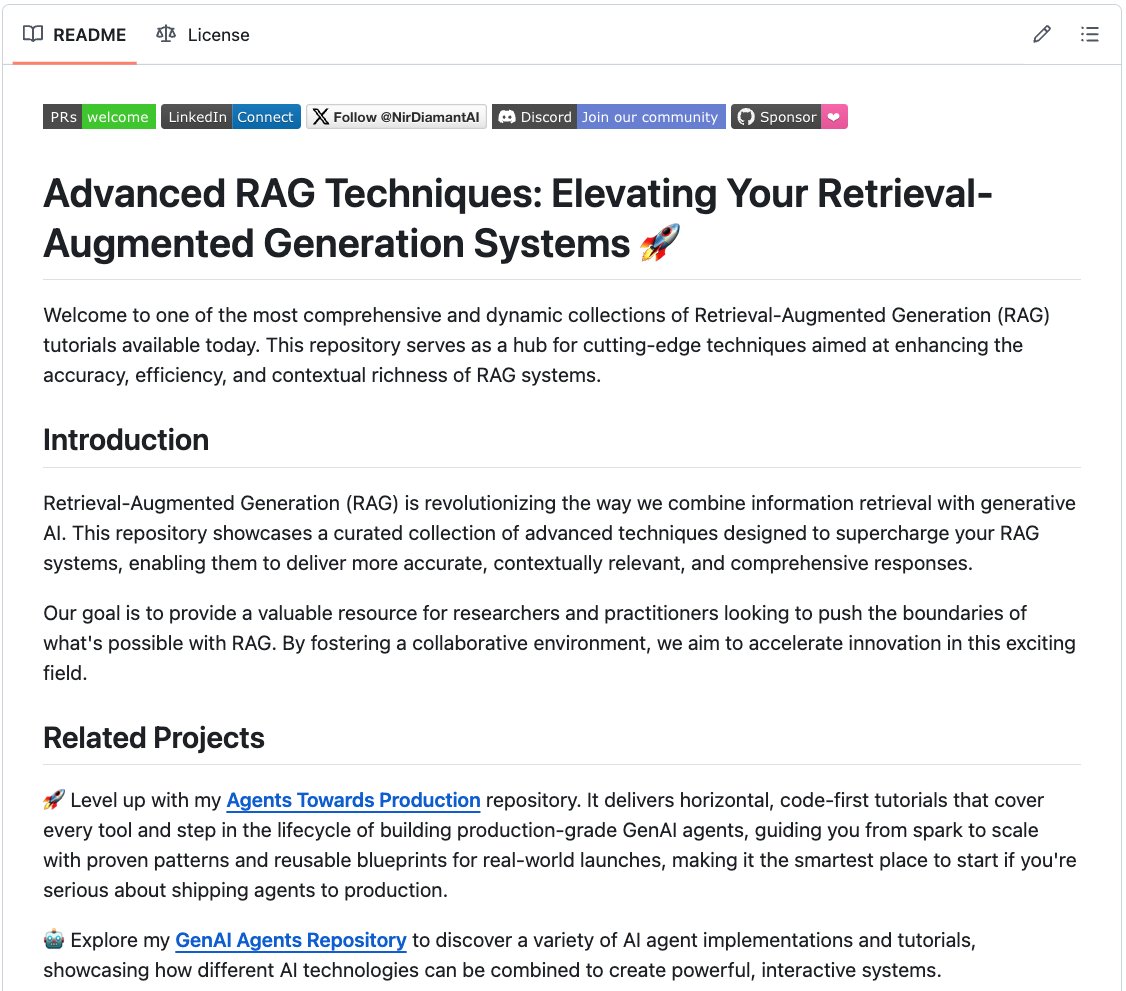Viewport: 1126px width, 991px height.
Task: Open the outline list icon
Action: [1089, 34]
